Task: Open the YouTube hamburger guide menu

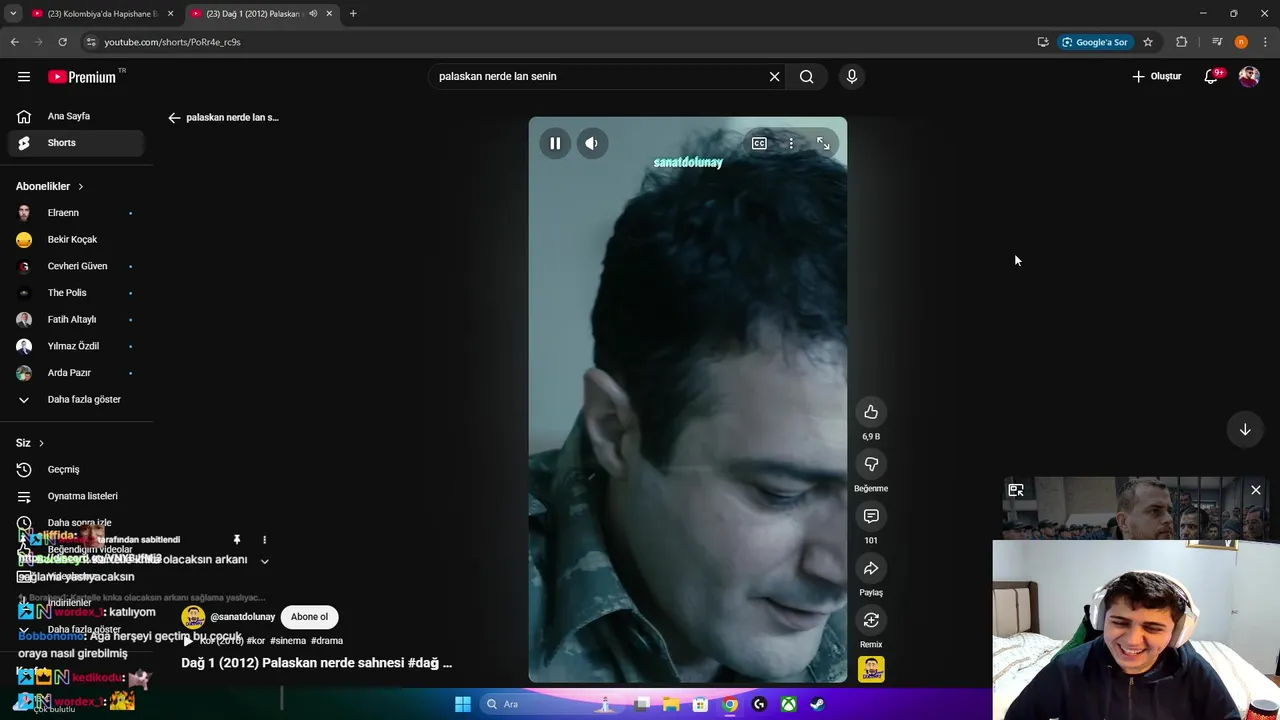Action: point(24,77)
